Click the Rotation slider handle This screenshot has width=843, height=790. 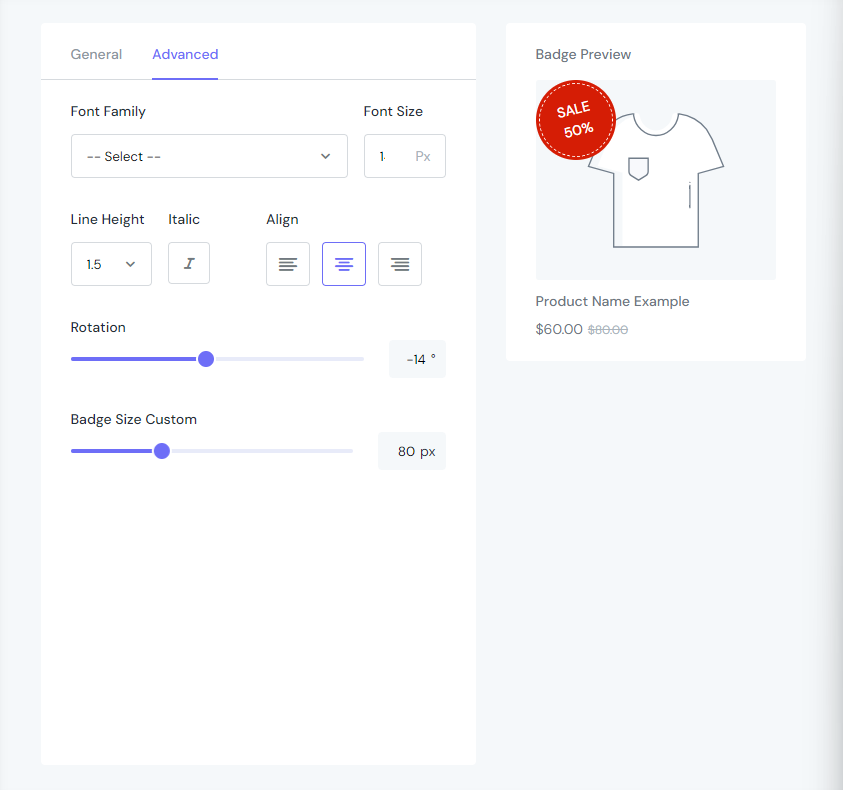pos(206,359)
